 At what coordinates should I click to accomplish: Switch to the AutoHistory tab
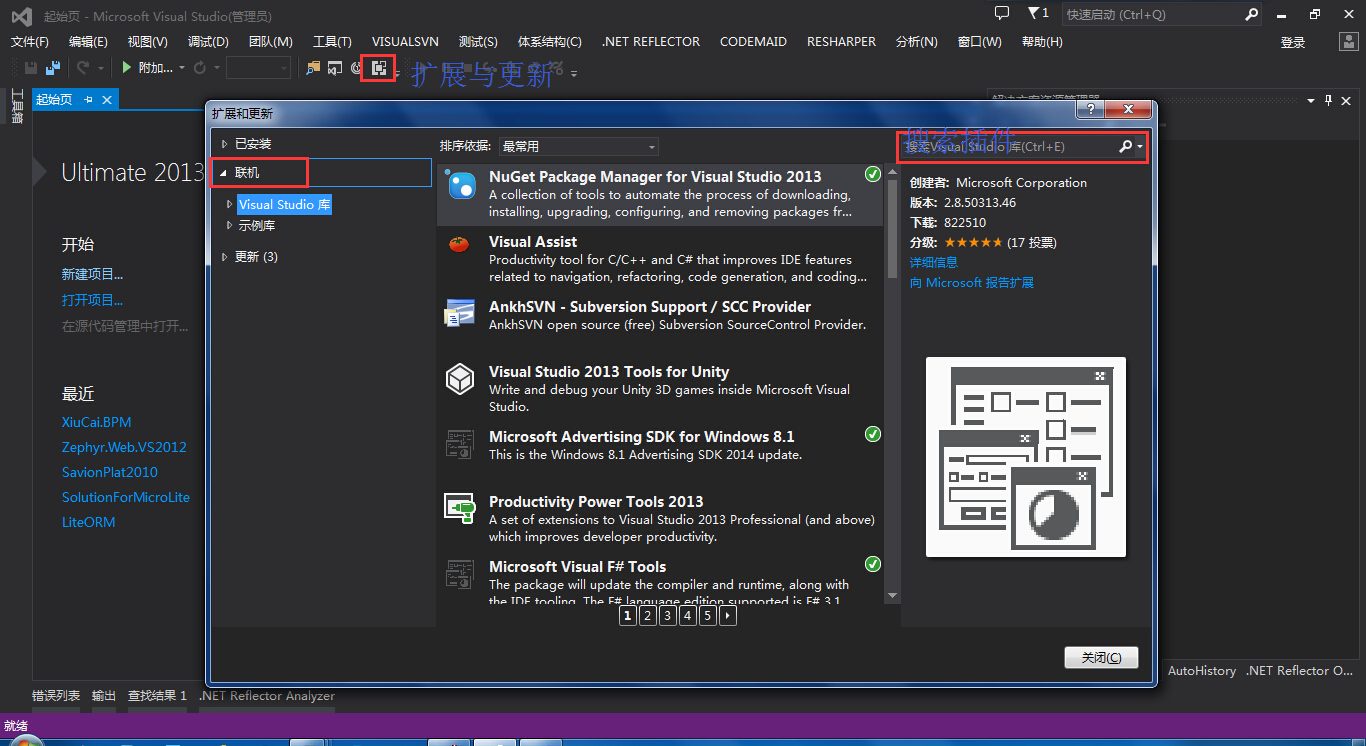tap(1202, 671)
